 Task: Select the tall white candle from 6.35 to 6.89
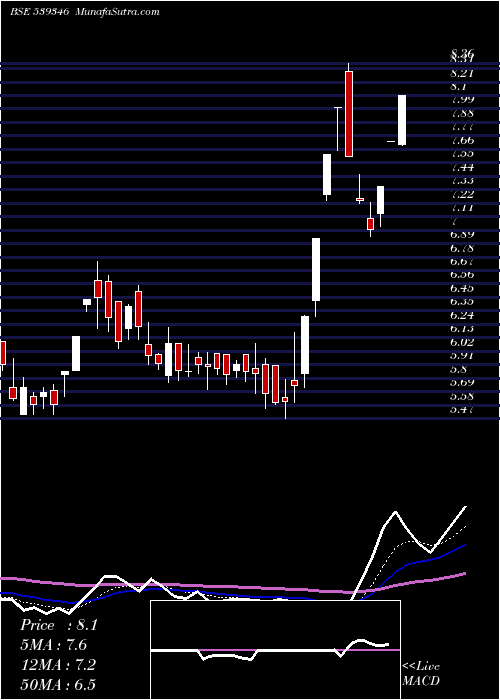316,269
